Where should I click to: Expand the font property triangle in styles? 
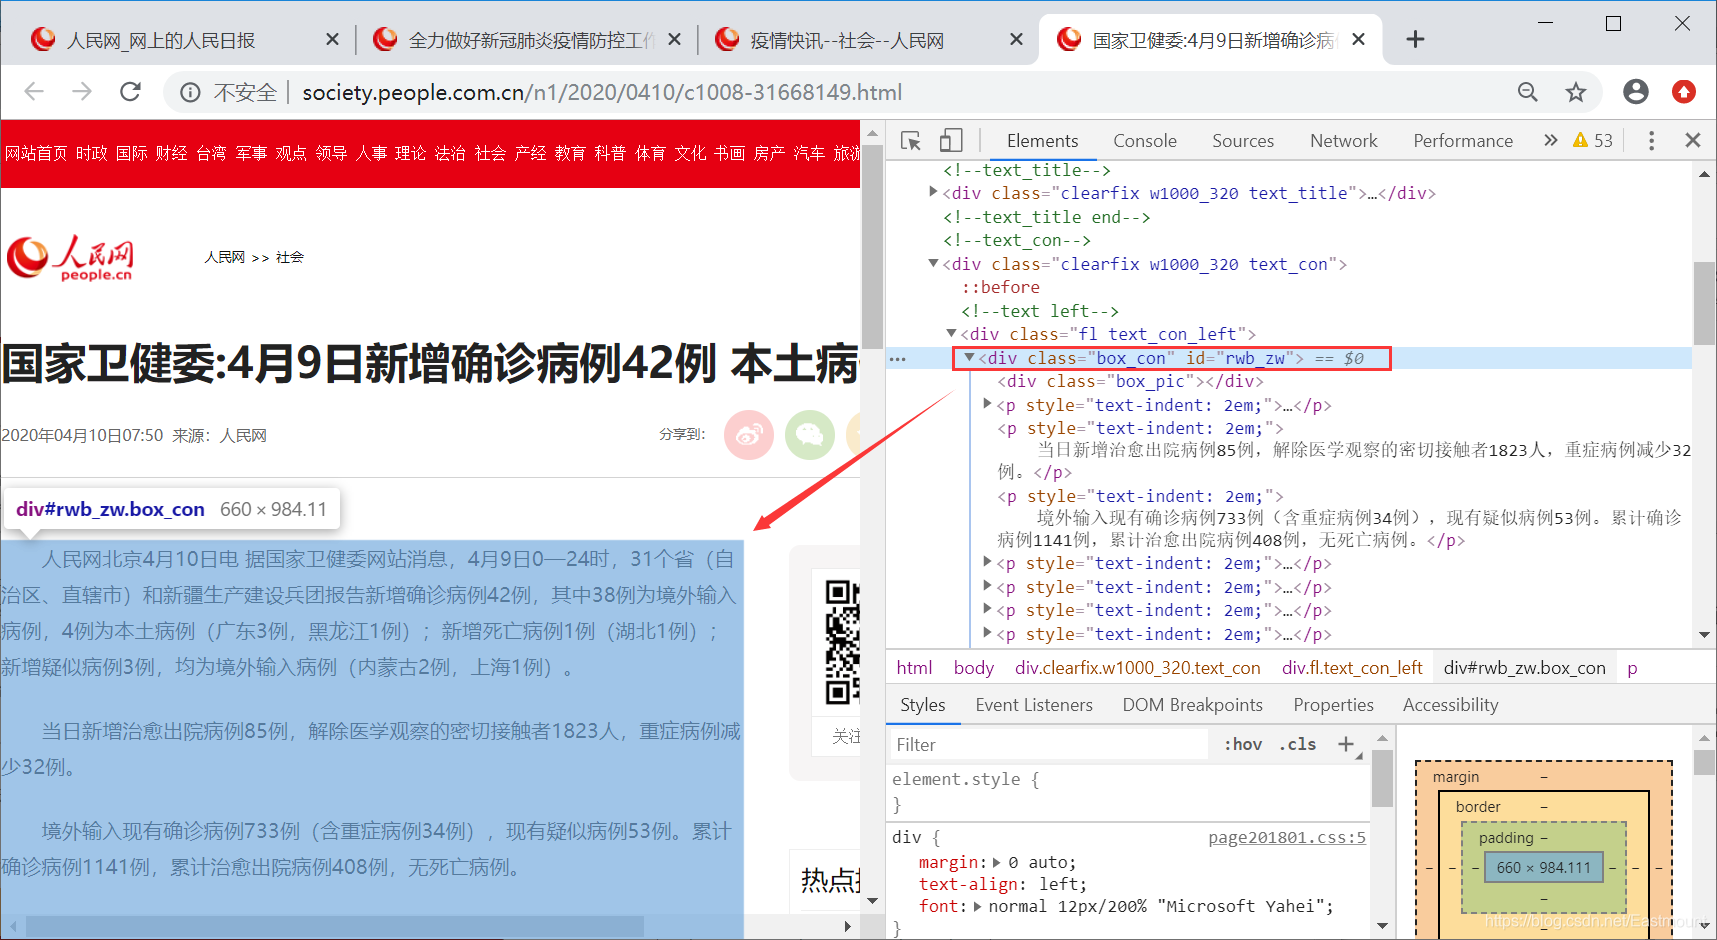[x=977, y=906]
